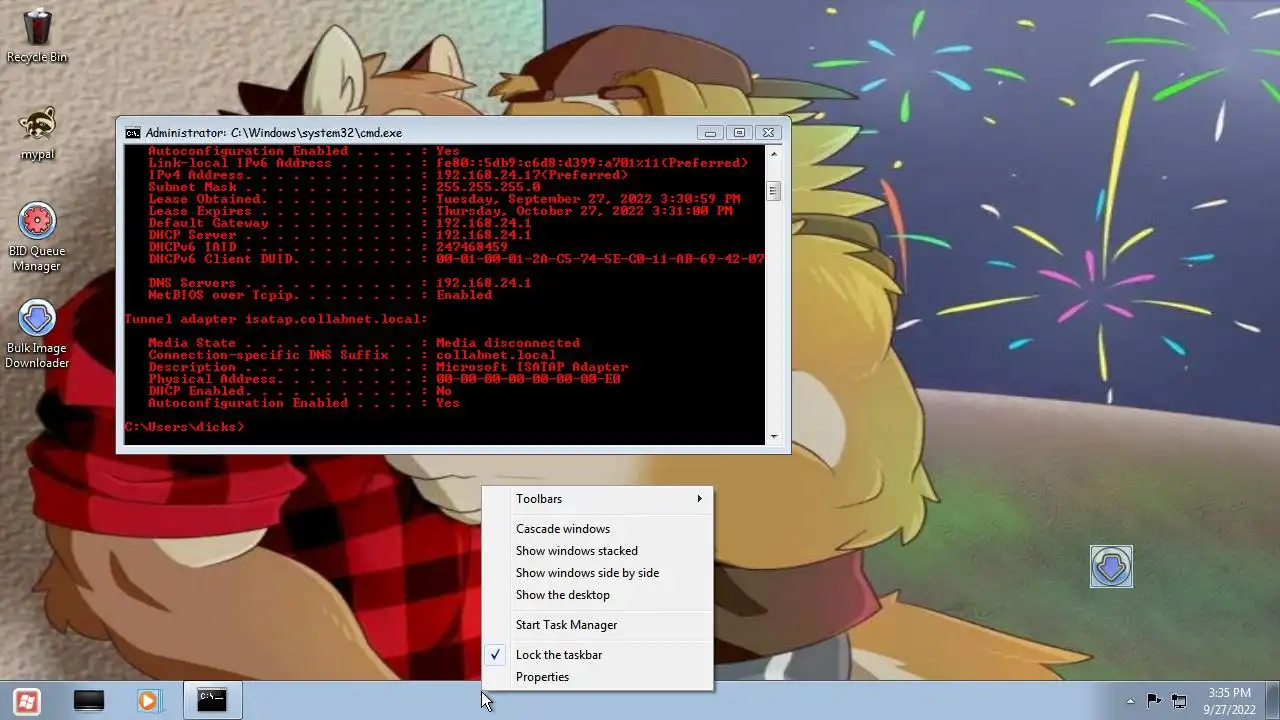Click the Physical Address line
This screenshot has width=1280, height=720.
(384, 379)
